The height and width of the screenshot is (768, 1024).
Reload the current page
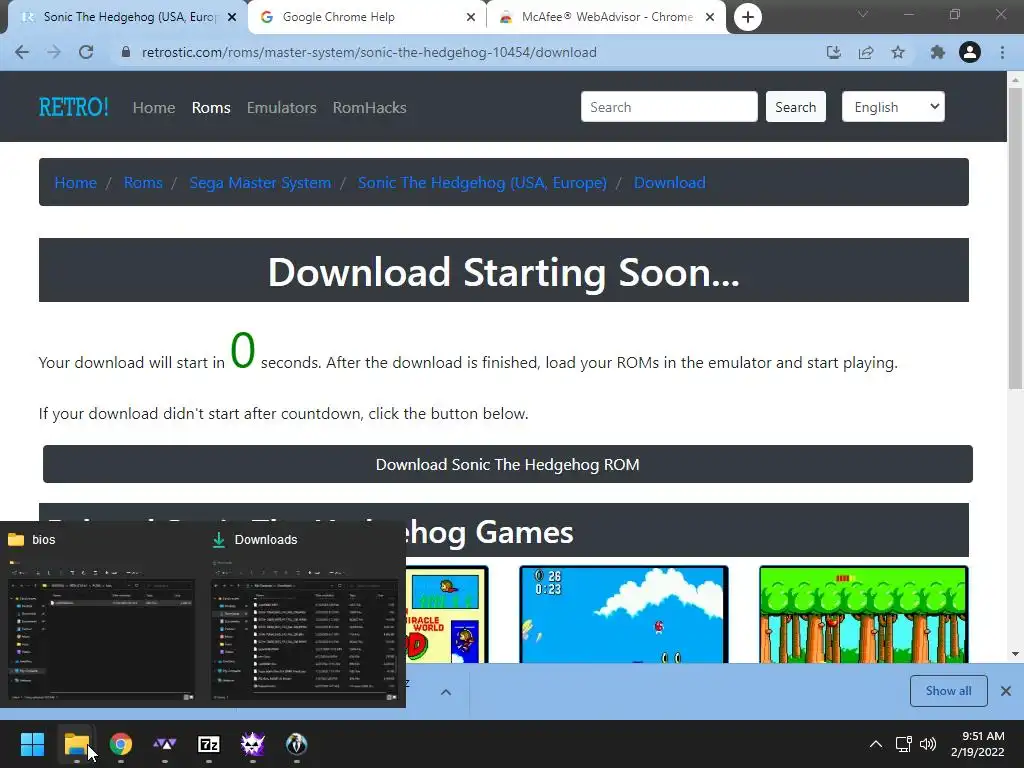pos(86,52)
